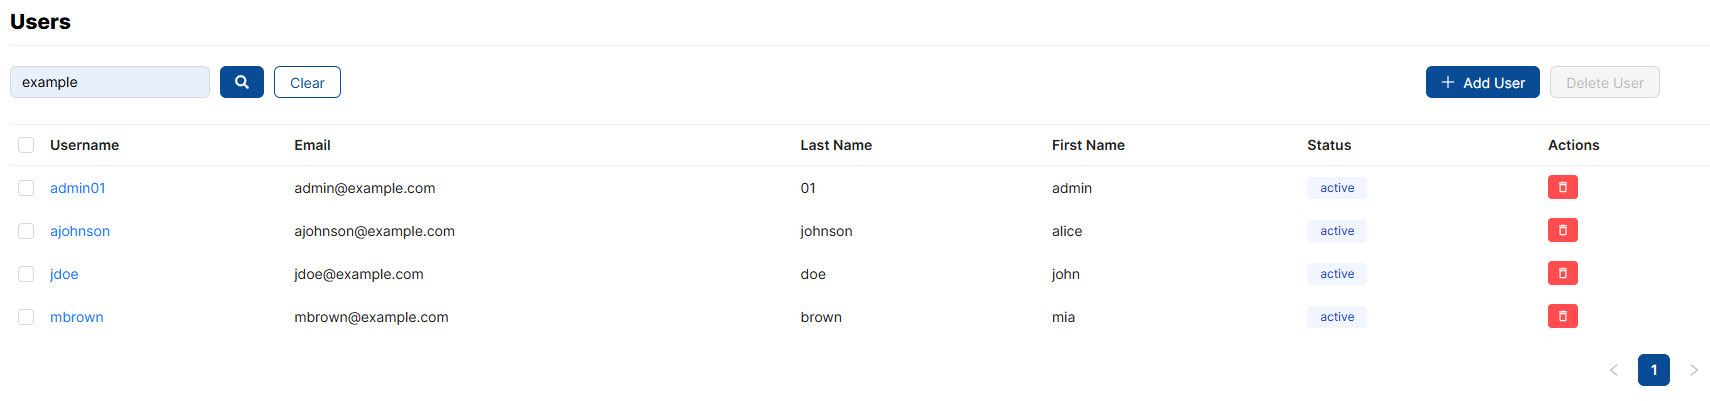
Task: Check the ajohnson row checkbox
Action: coord(26,231)
